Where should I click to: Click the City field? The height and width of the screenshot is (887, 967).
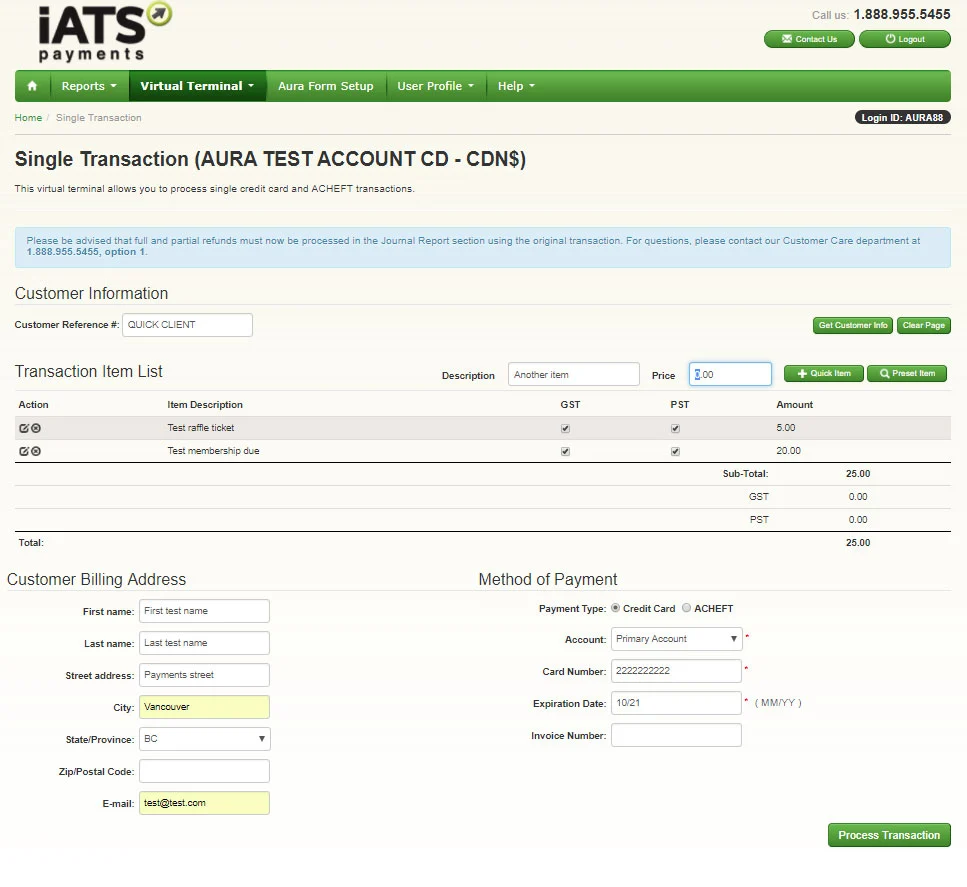204,707
